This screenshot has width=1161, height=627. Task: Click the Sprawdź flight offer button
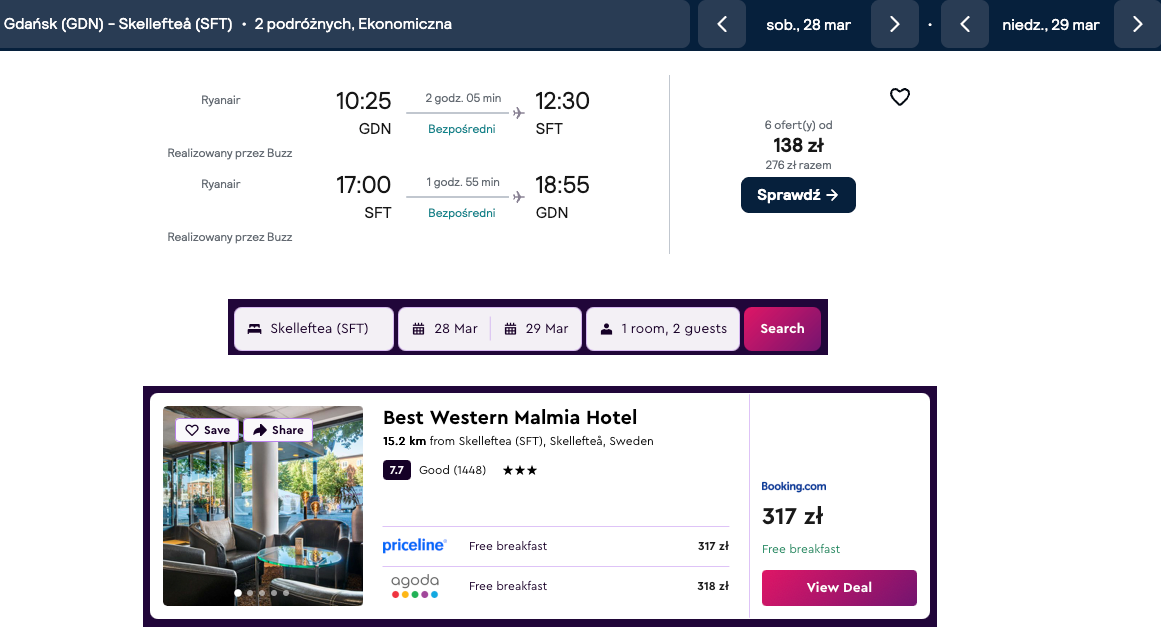[x=798, y=195]
